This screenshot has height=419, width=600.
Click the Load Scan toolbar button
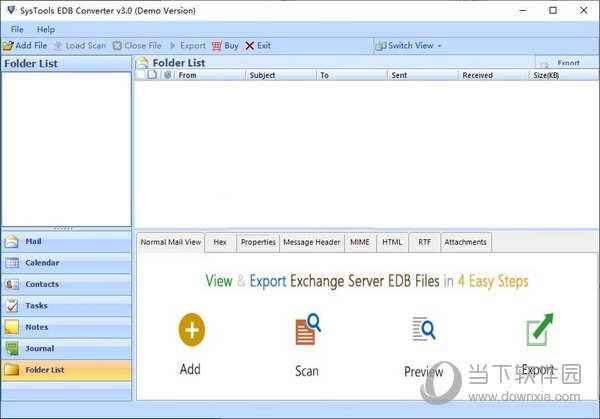[80, 46]
